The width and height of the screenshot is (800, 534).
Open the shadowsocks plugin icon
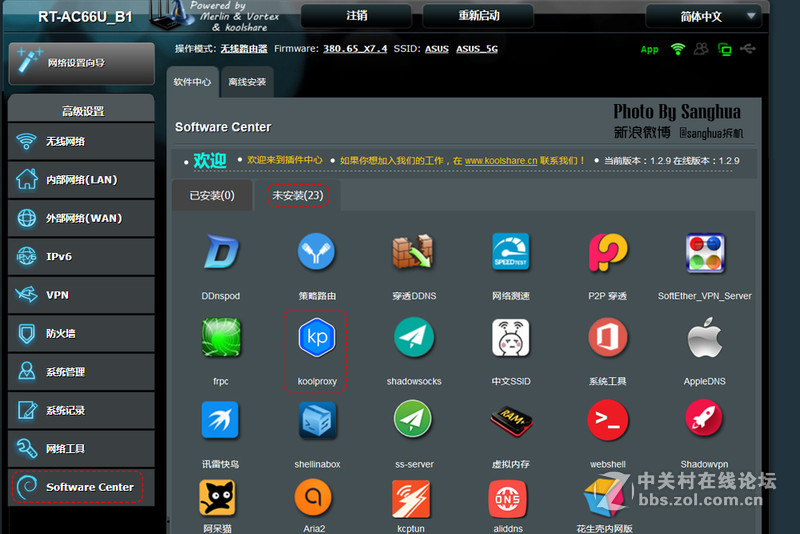click(414, 337)
